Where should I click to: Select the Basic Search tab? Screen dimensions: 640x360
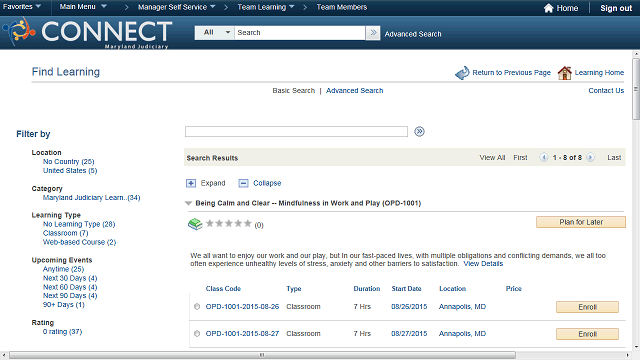293,91
